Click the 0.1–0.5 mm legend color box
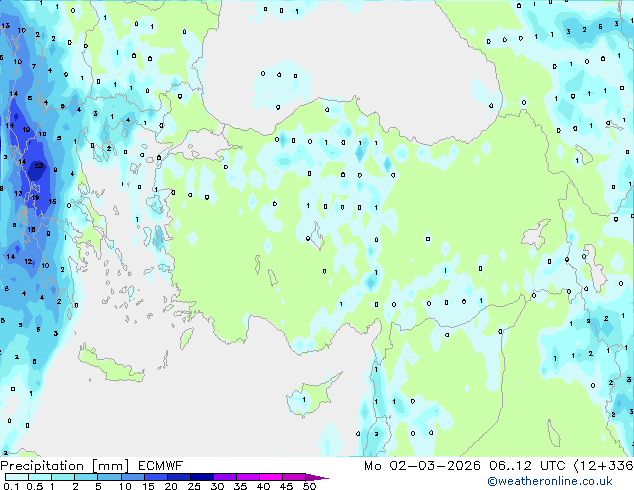Screen dimensions: 634x490 tap(17, 477)
